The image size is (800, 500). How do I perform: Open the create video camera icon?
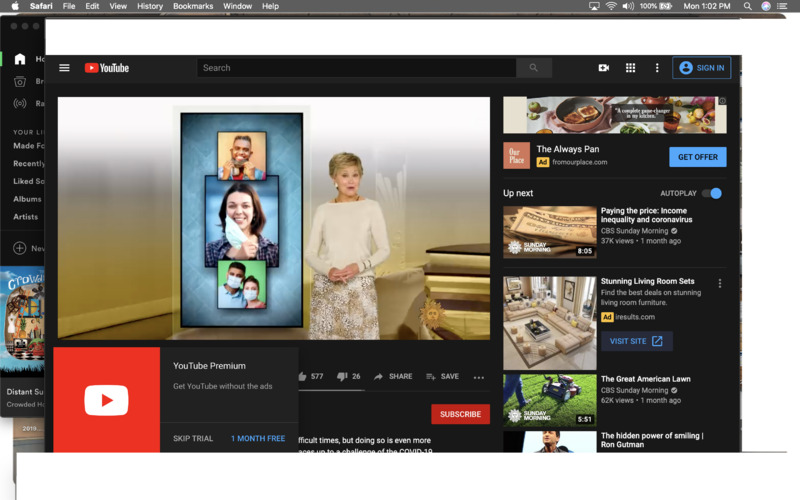(604, 68)
